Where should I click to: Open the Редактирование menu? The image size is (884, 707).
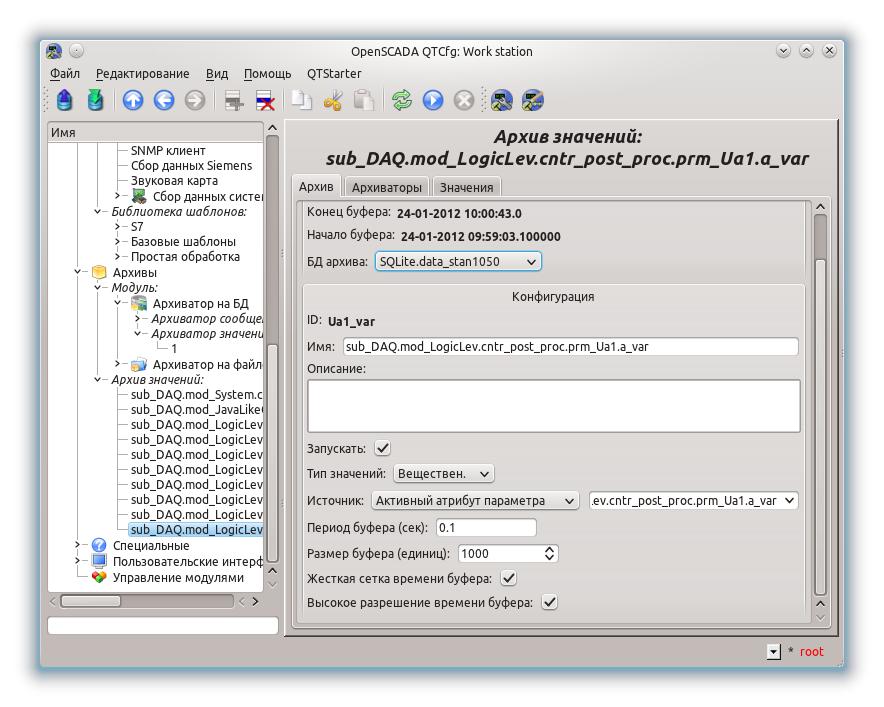point(142,74)
